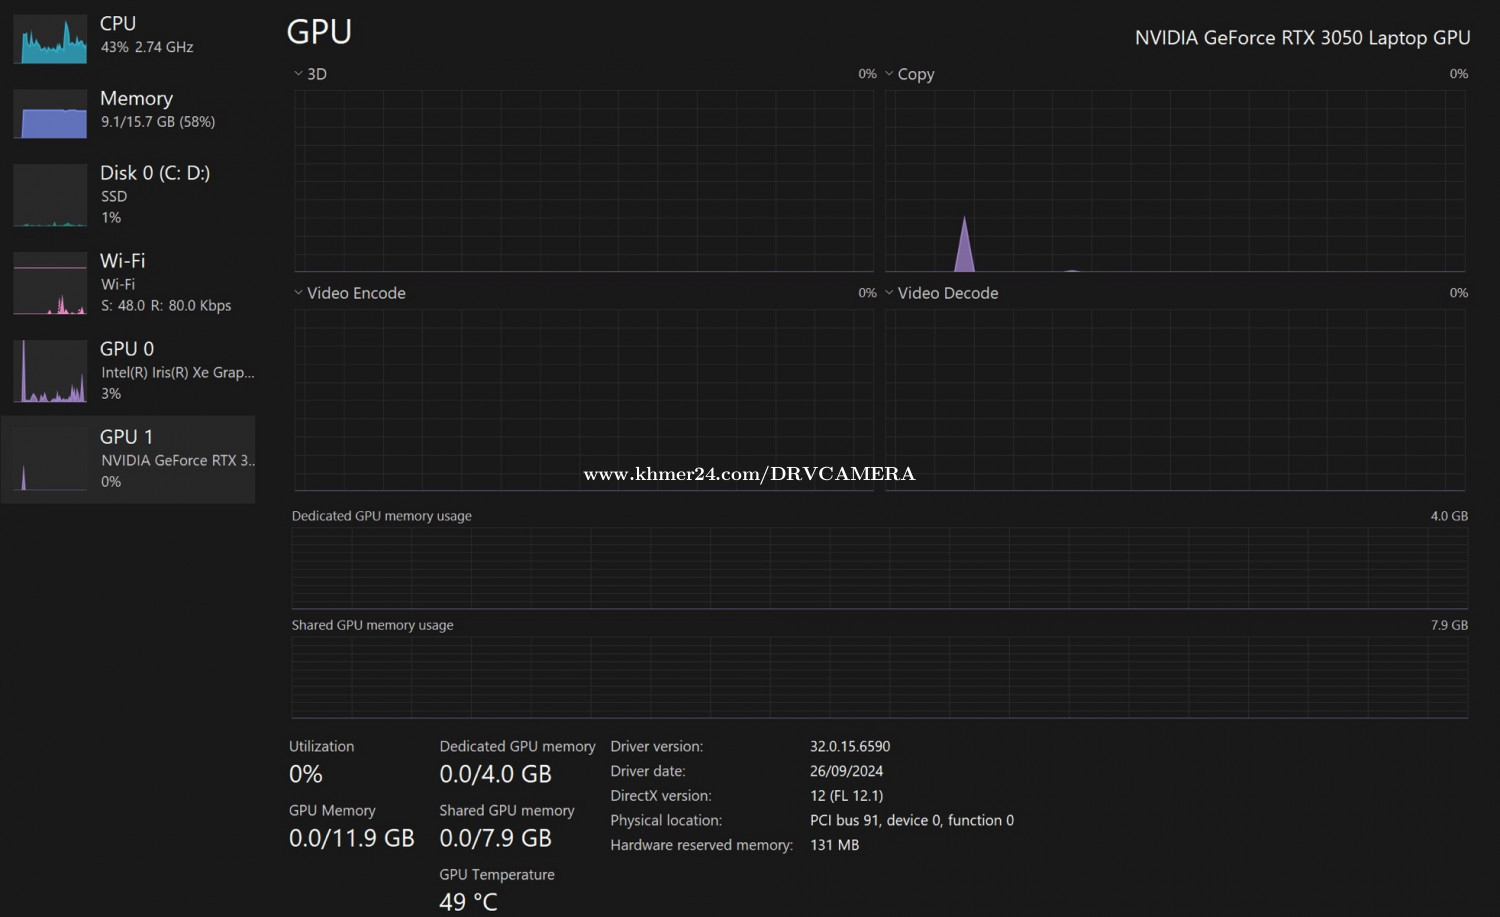Click the GPU page heading

(319, 32)
